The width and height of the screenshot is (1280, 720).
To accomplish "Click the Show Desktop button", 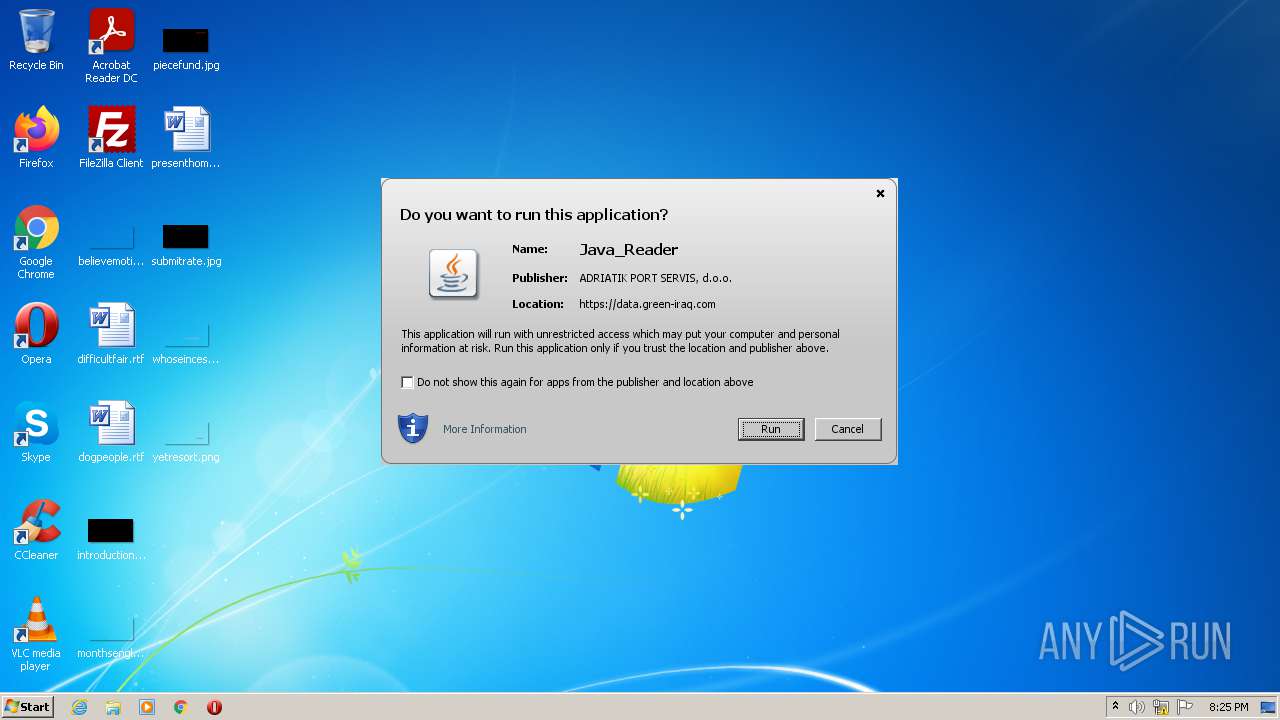I will coord(1269,707).
